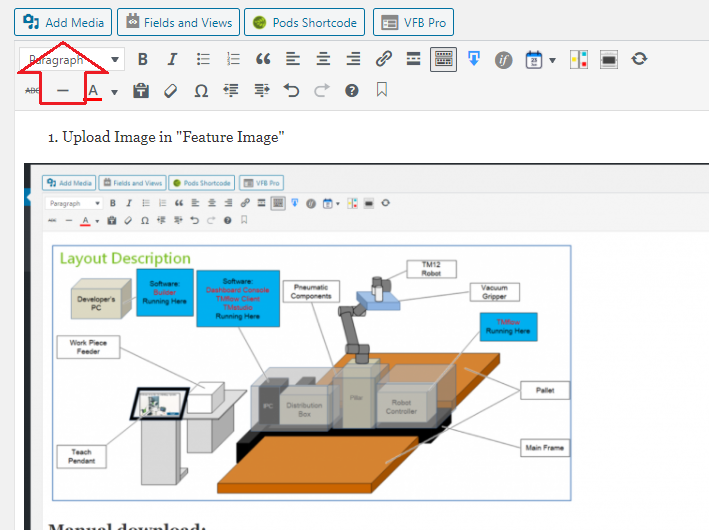Insert or edit a link
Viewport: 709px width, 530px height.
click(383, 59)
